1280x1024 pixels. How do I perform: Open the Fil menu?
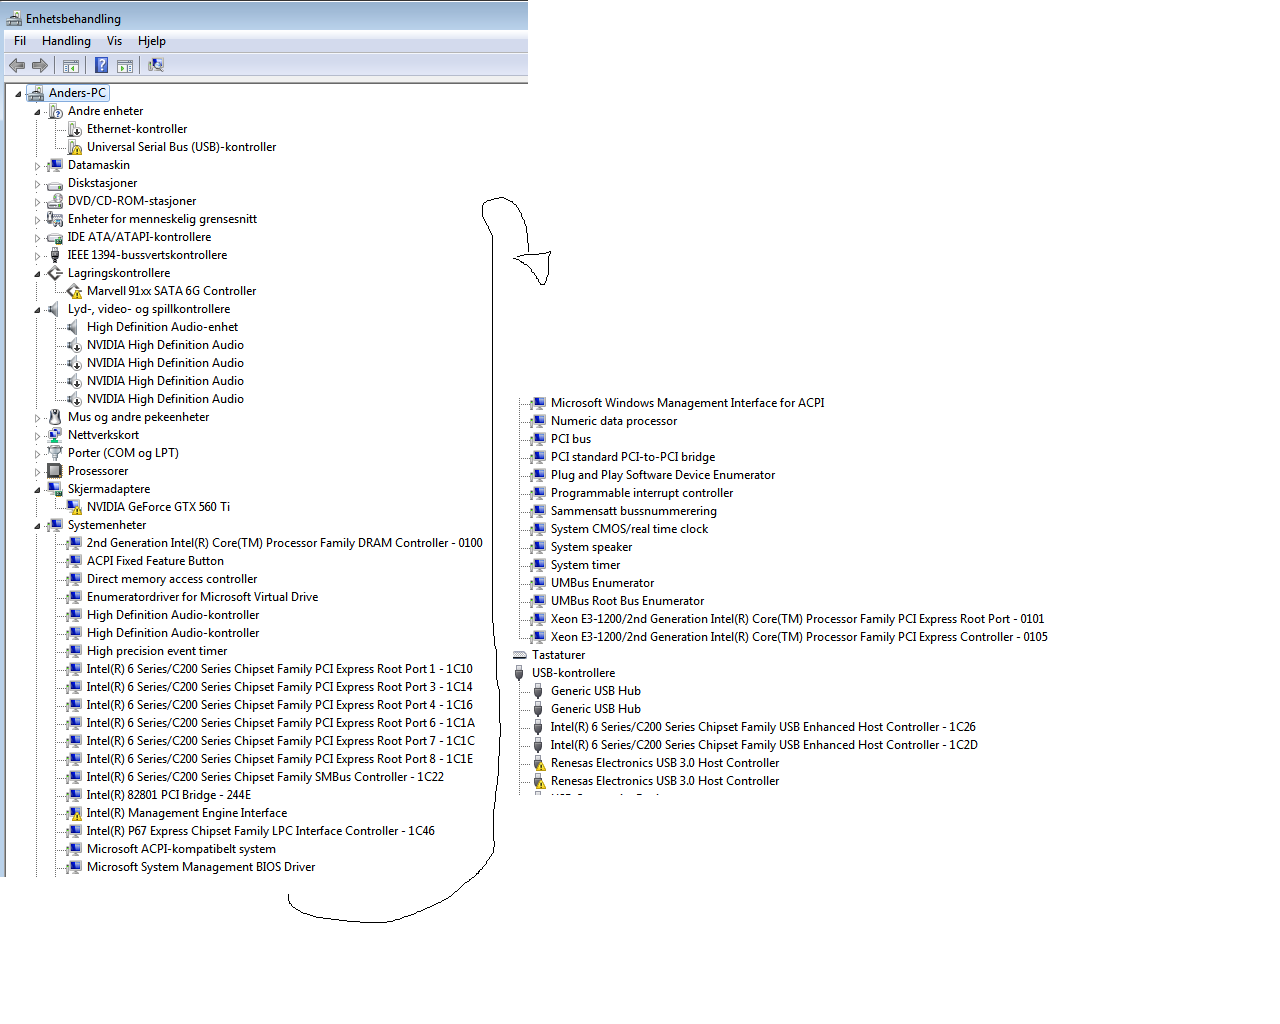point(20,41)
